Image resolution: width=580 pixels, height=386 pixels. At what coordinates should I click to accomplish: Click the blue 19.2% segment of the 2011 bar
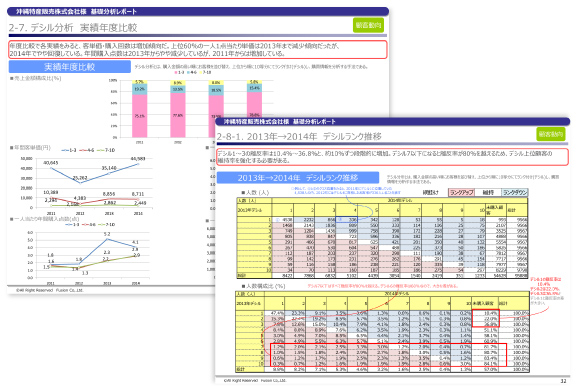pos(139,89)
